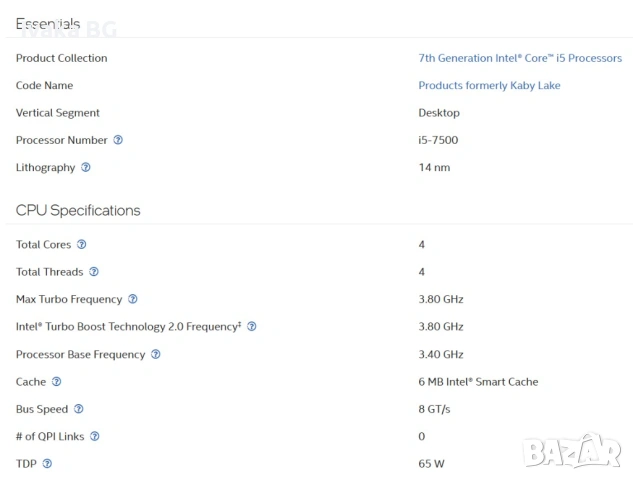Click the 65 W TDP value
633x480 pixels.
click(x=431, y=464)
